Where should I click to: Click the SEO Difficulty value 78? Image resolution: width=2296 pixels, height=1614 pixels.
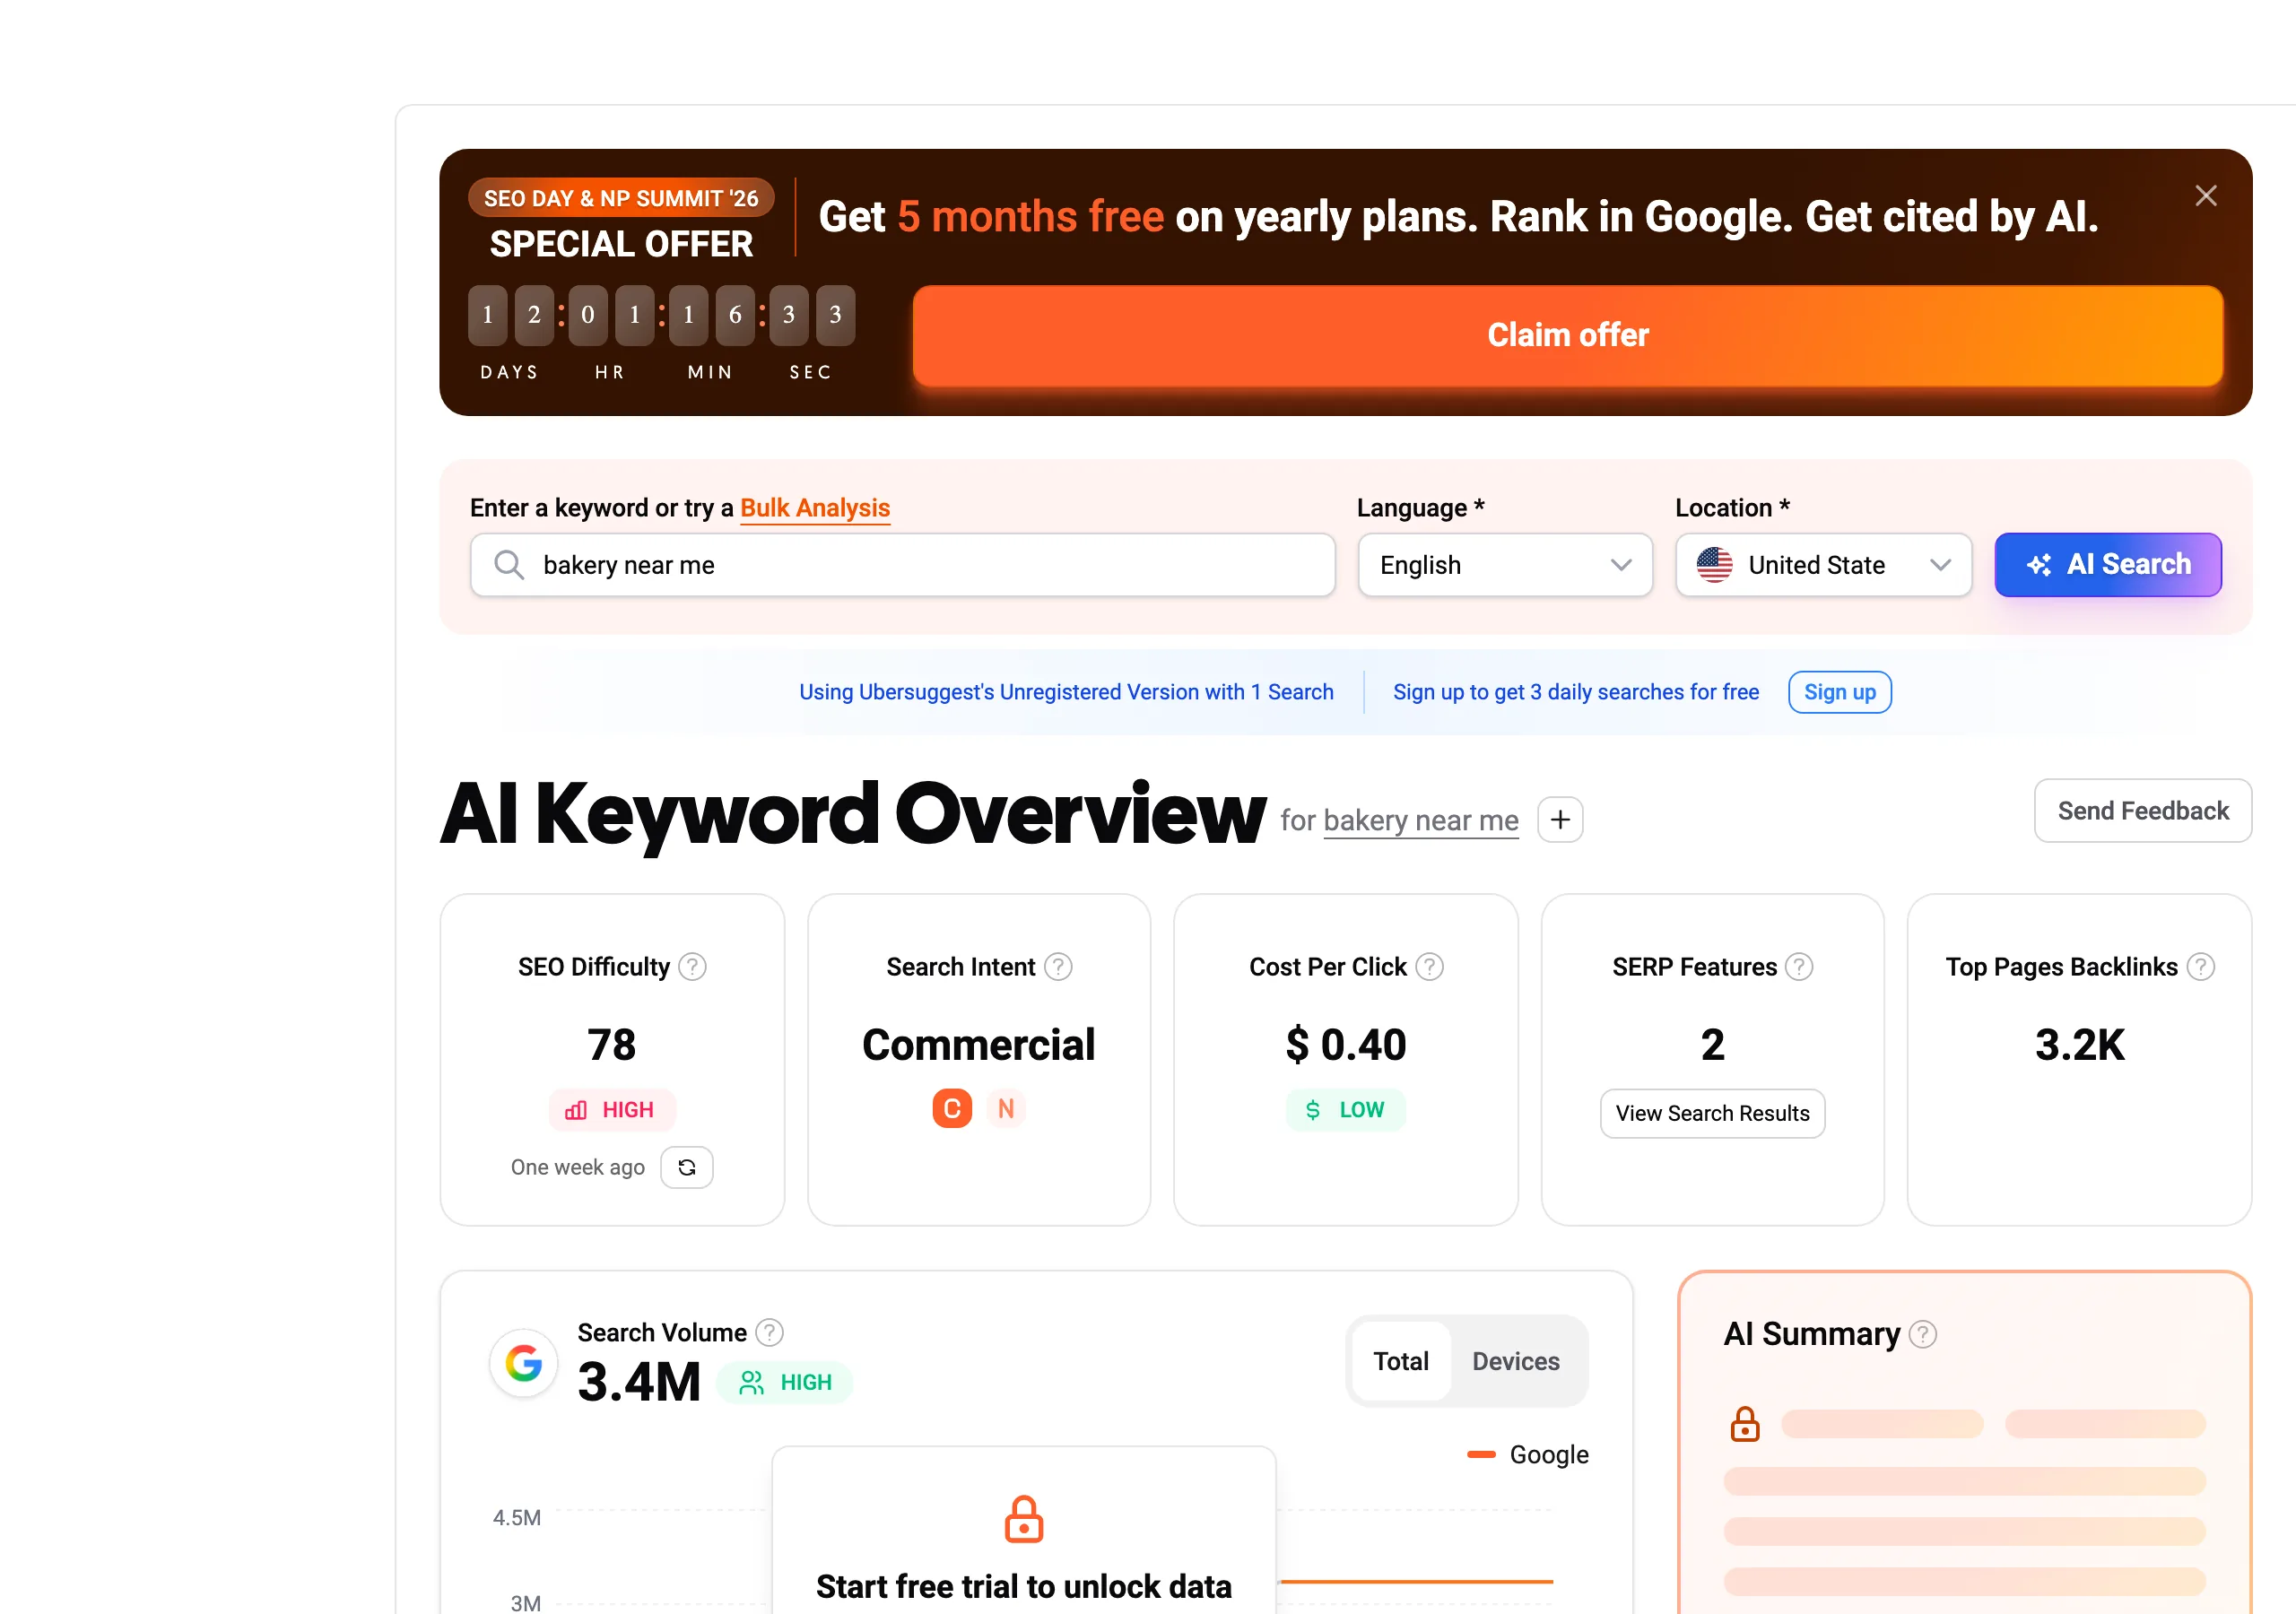[x=611, y=1045]
